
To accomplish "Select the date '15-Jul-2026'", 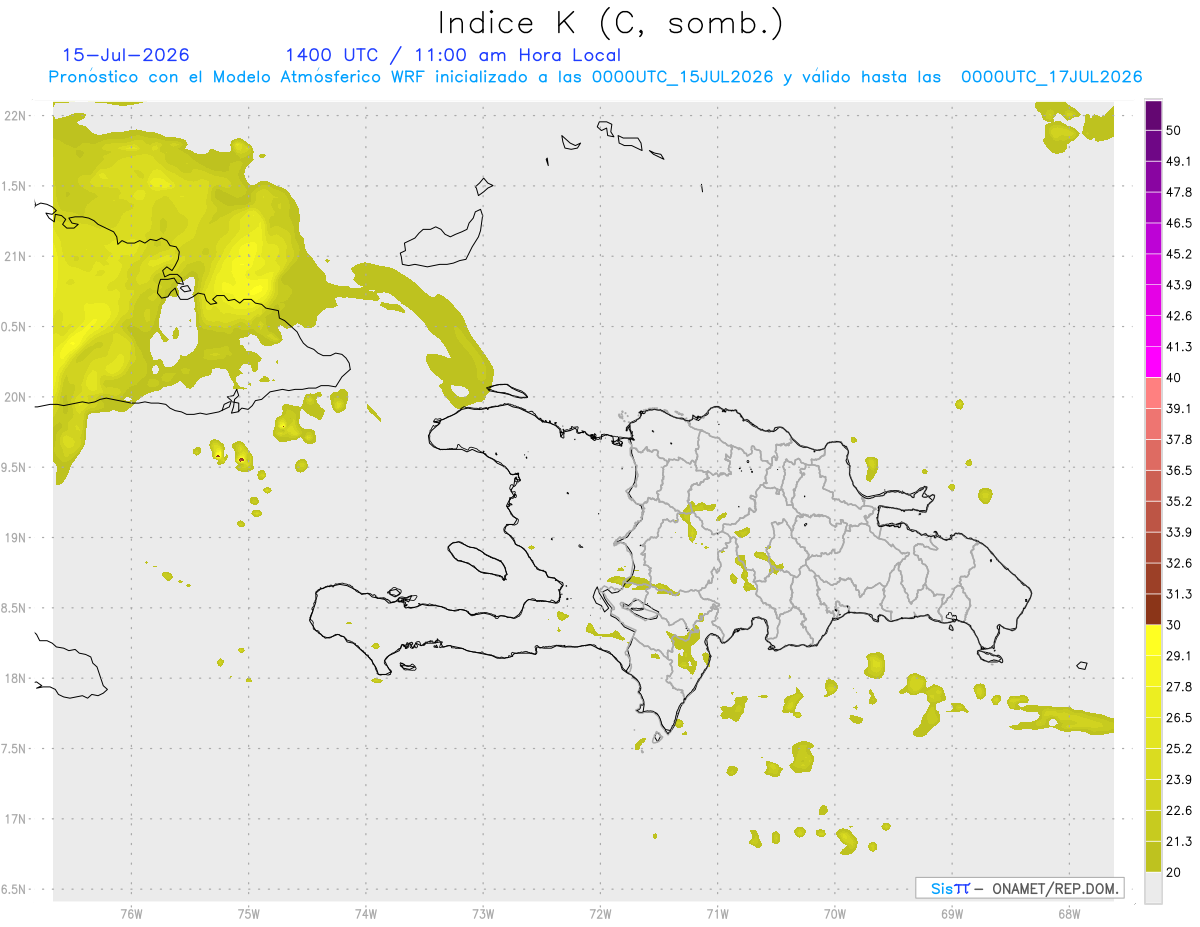I will pyautogui.click(x=126, y=55).
